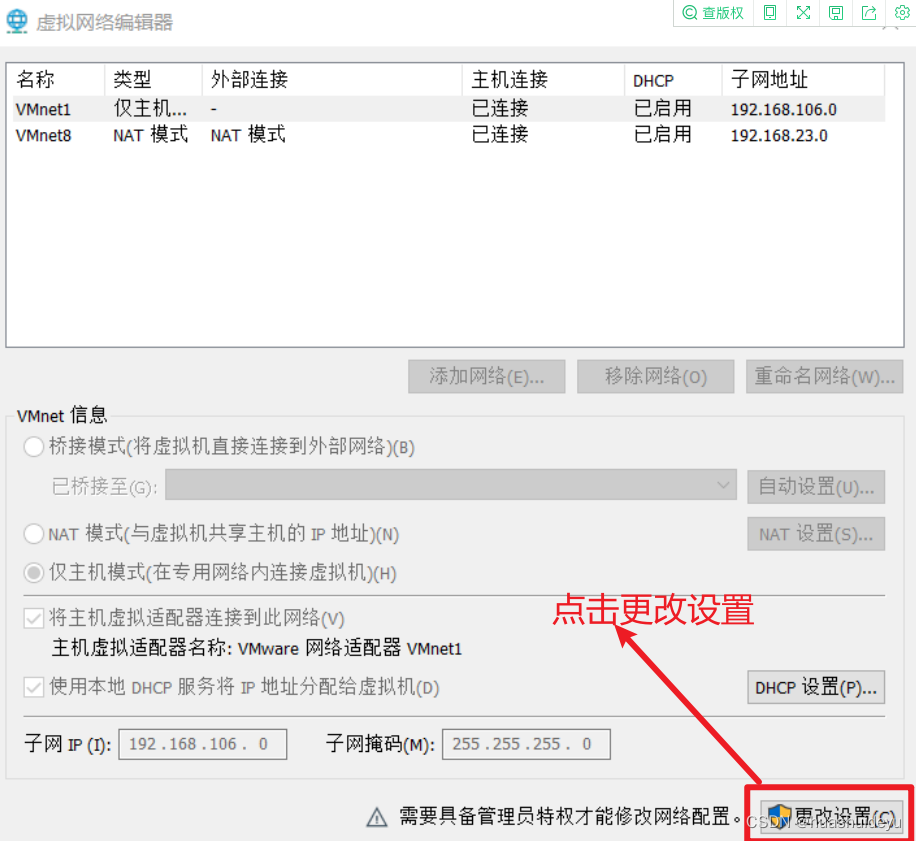Click the 重命名网络(W)... button
Screen dimensions: 916x841
point(824,377)
